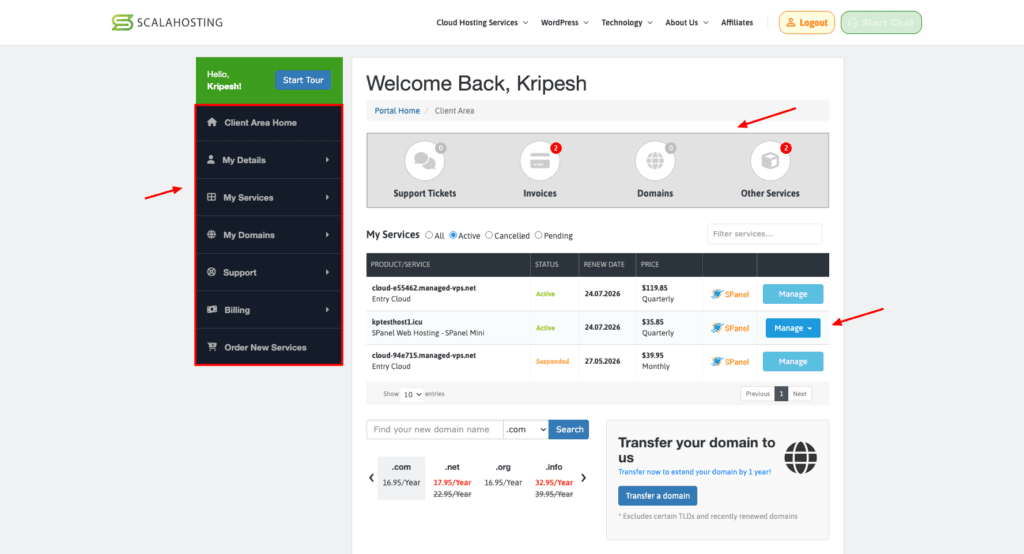Expand the My Details submenu arrow

327,160
